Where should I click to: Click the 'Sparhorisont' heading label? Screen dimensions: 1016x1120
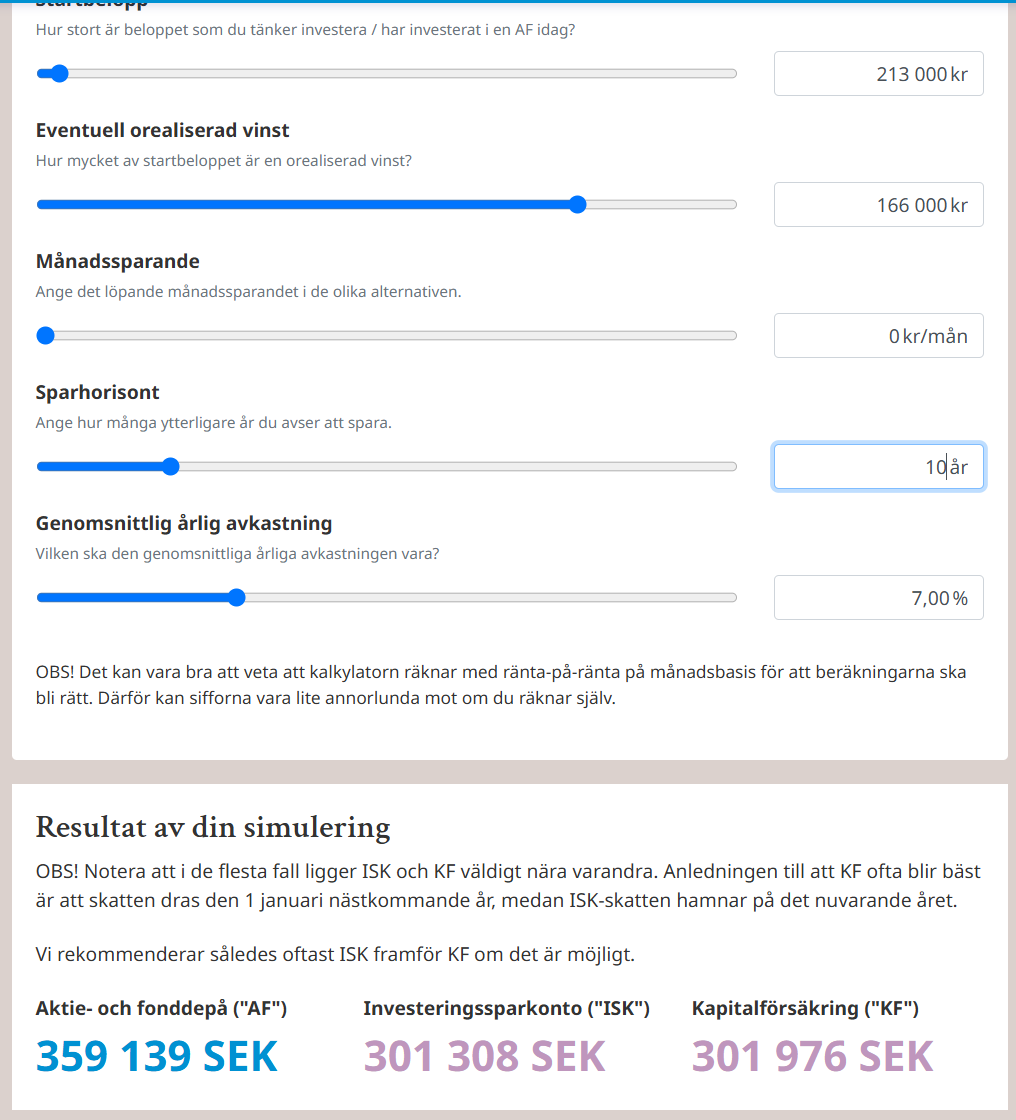click(98, 393)
